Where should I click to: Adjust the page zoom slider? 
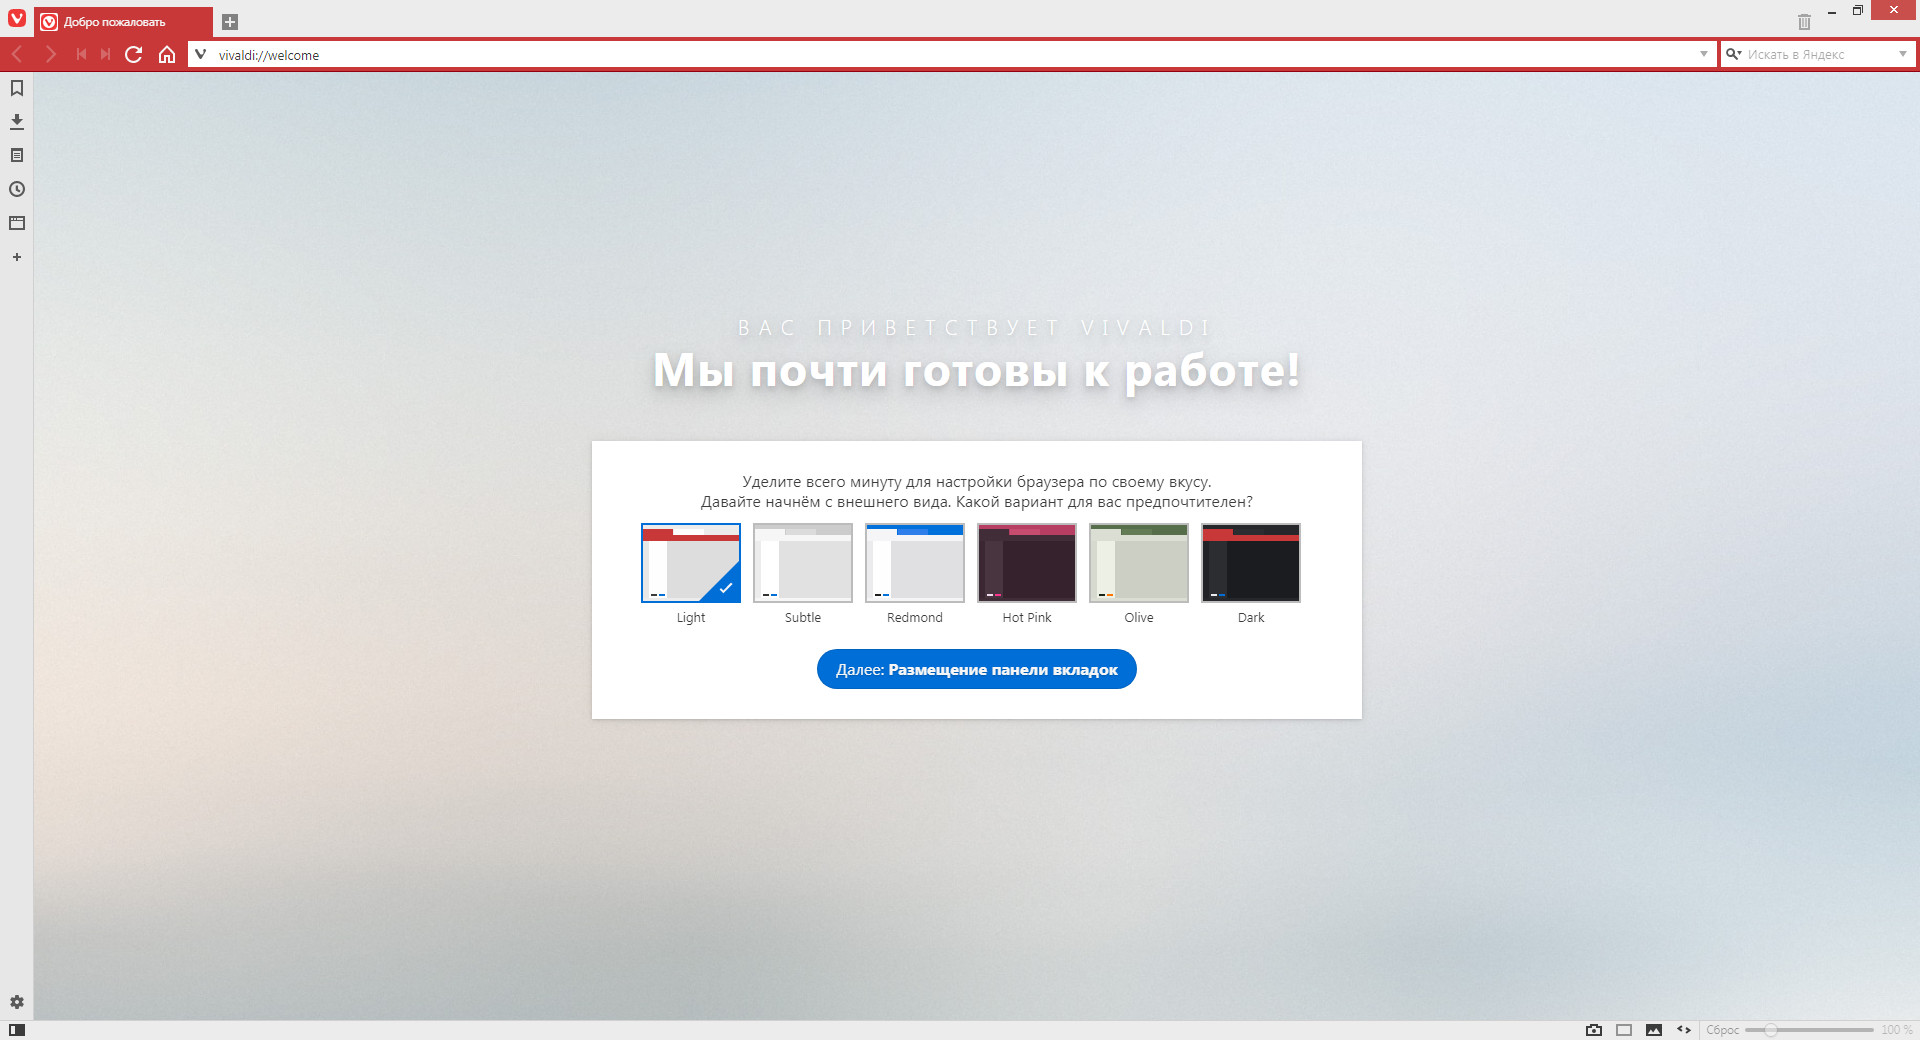click(1809, 1030)
